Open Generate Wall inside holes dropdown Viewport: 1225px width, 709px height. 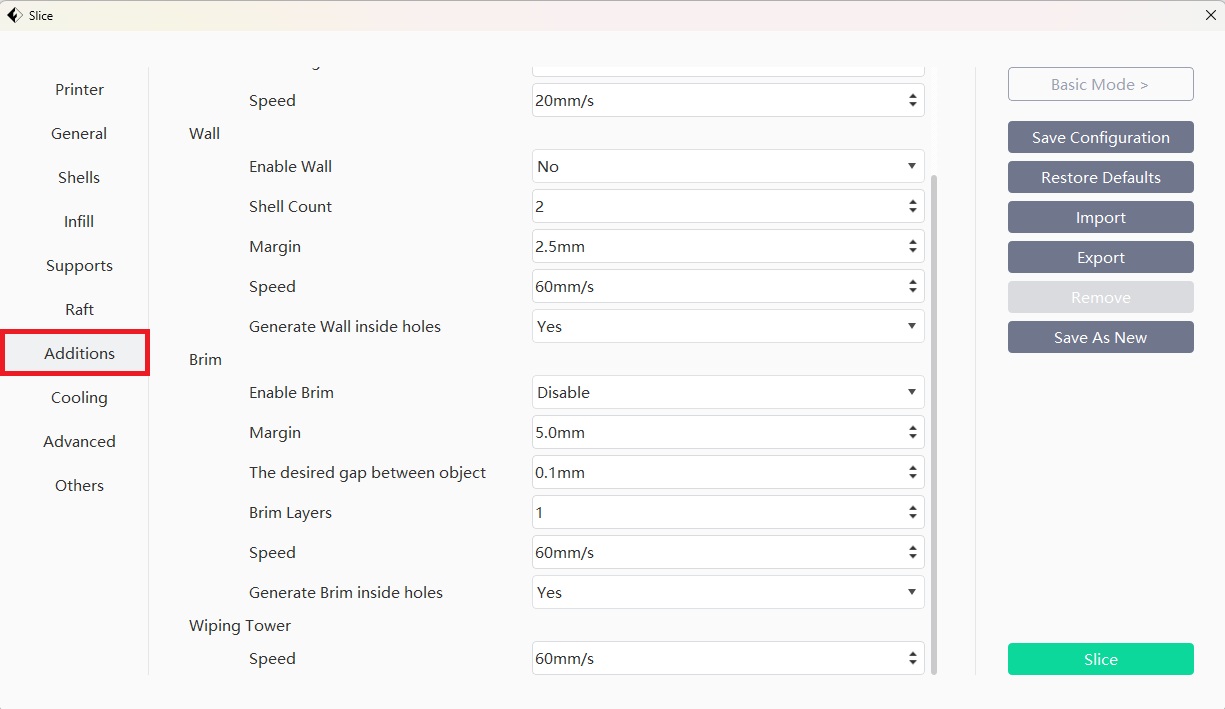click(x=727, y=326)
